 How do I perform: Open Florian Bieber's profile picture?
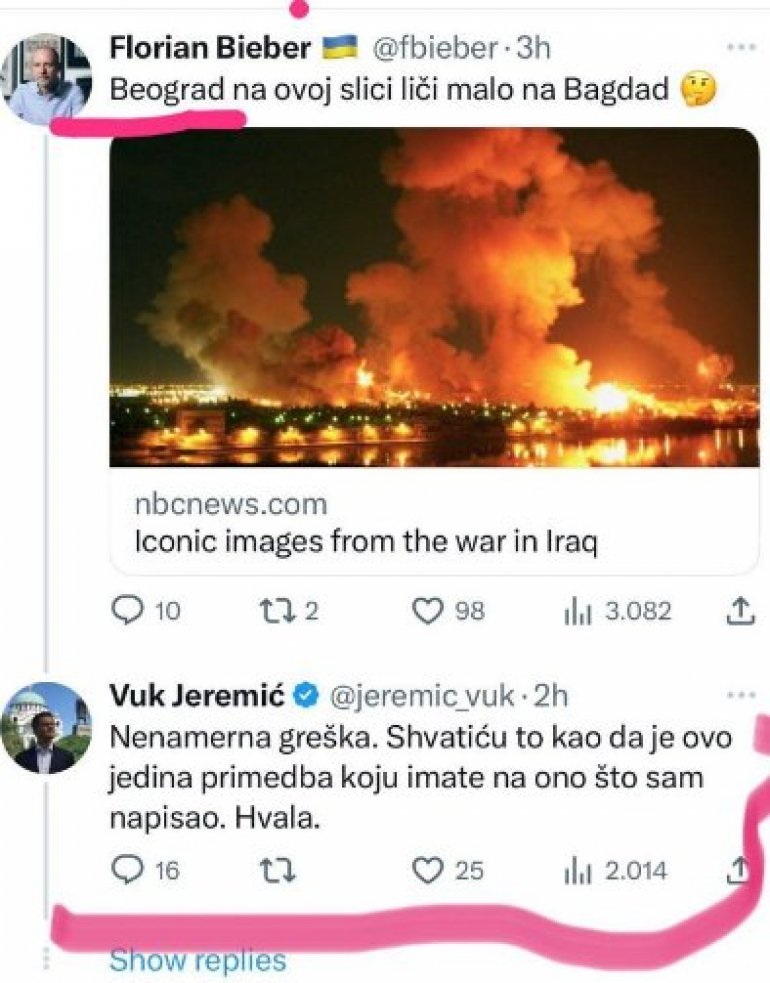pos(46,80)
